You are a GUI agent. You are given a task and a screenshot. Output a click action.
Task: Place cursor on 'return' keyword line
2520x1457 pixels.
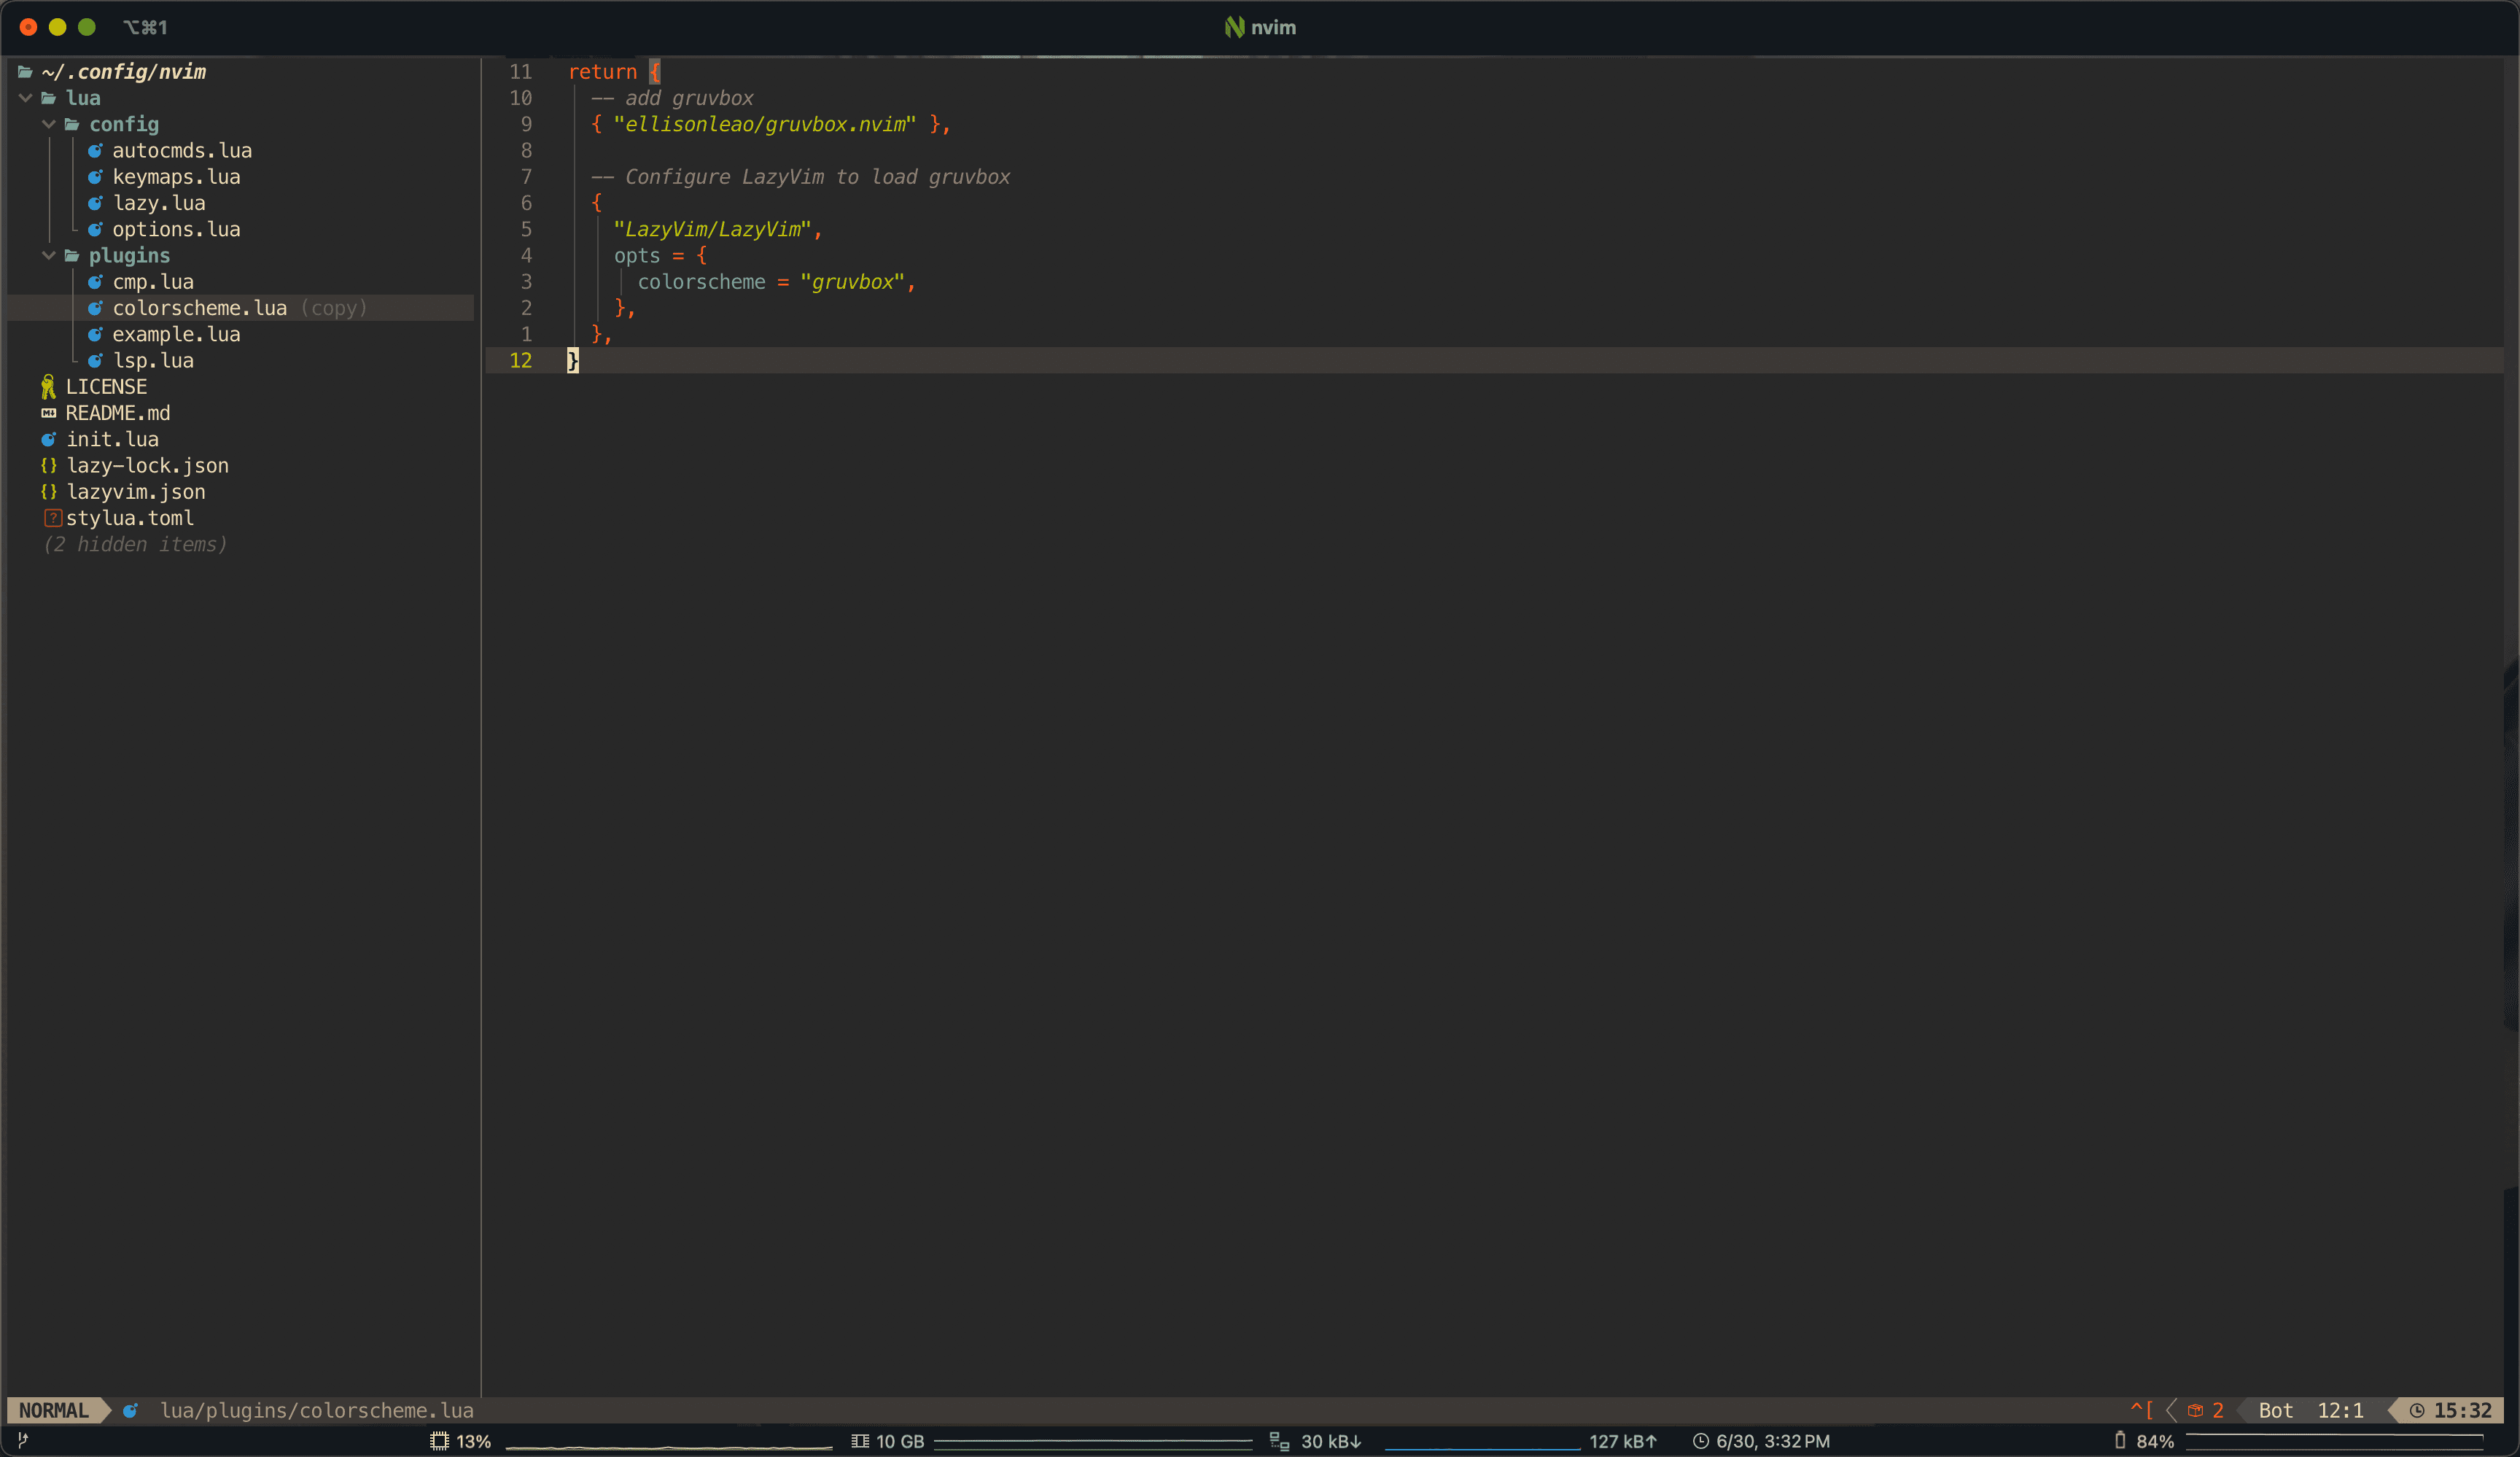click(x=602, y=72)
